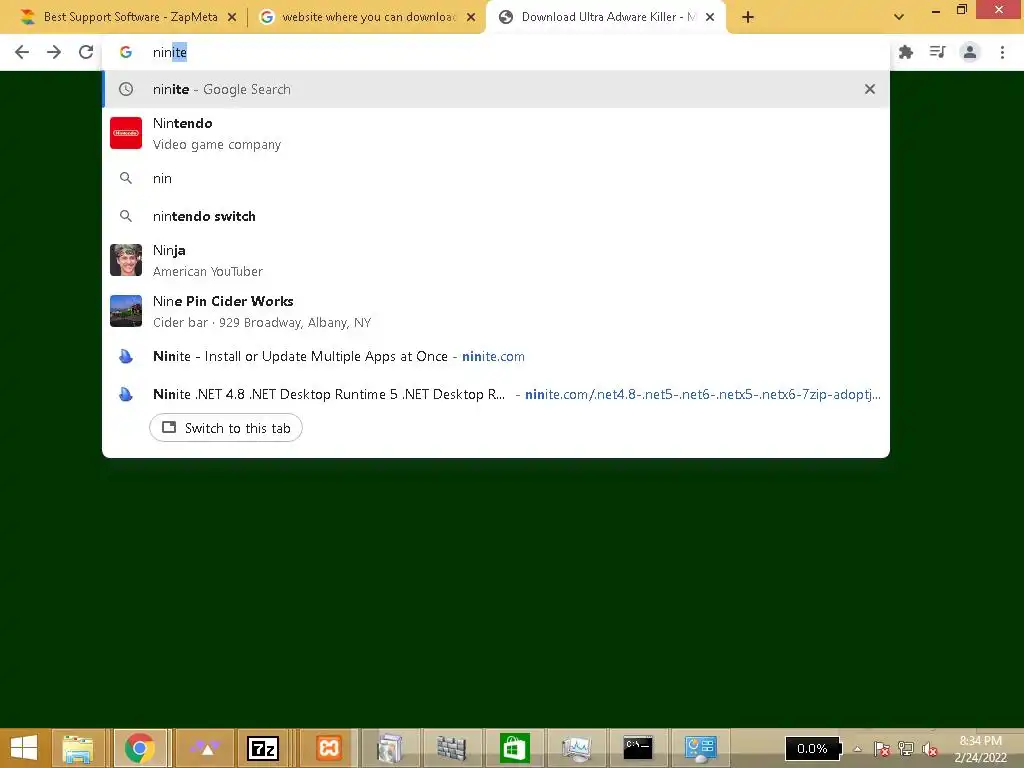Click the Ninja photo thumbnail
1024x768 pixels.
[x=126, y=260]
